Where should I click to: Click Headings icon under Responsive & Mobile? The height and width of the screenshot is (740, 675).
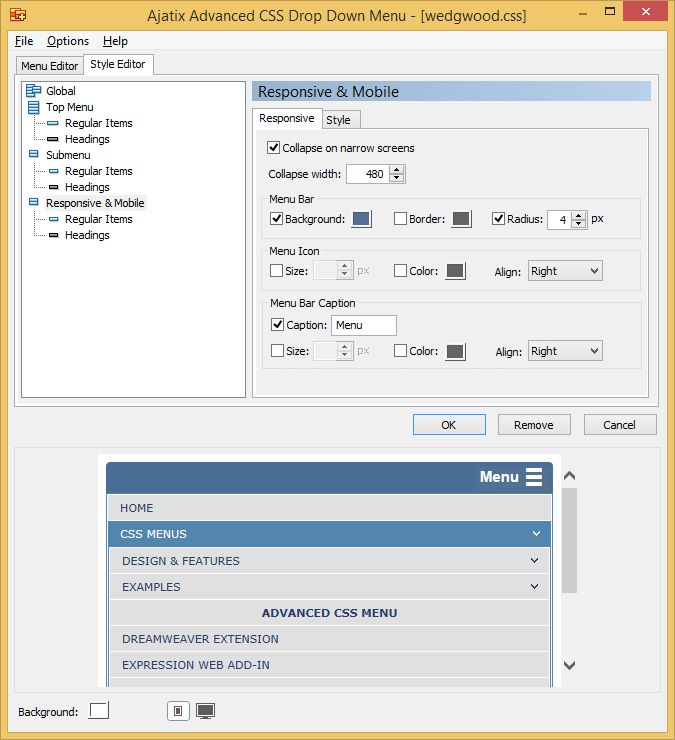click(53, 235)
